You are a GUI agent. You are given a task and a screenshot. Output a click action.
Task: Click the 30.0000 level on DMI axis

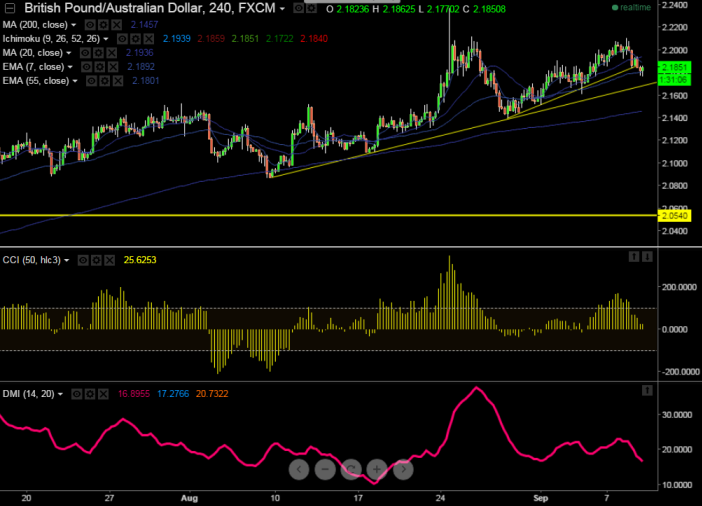pyautogui.click(x=677, y=415)
